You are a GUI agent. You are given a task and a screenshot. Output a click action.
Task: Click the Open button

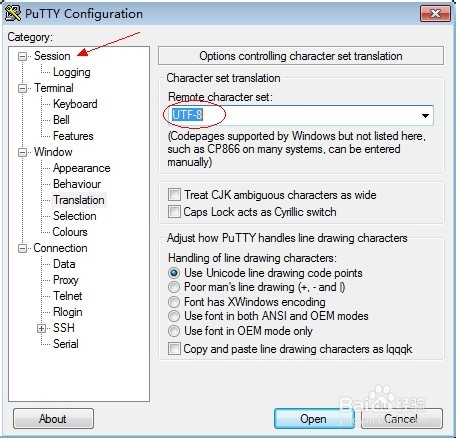click(313, 419)
